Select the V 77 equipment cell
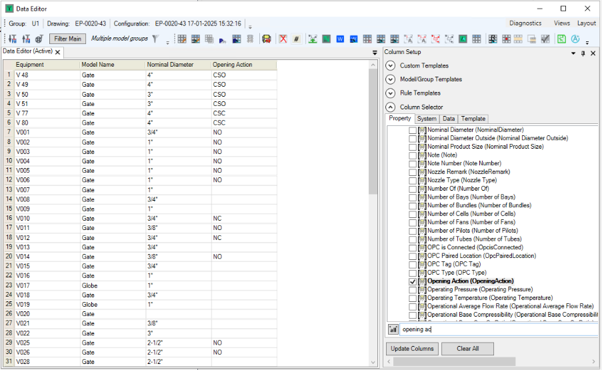602x370 pixels. tap(47, 113)
